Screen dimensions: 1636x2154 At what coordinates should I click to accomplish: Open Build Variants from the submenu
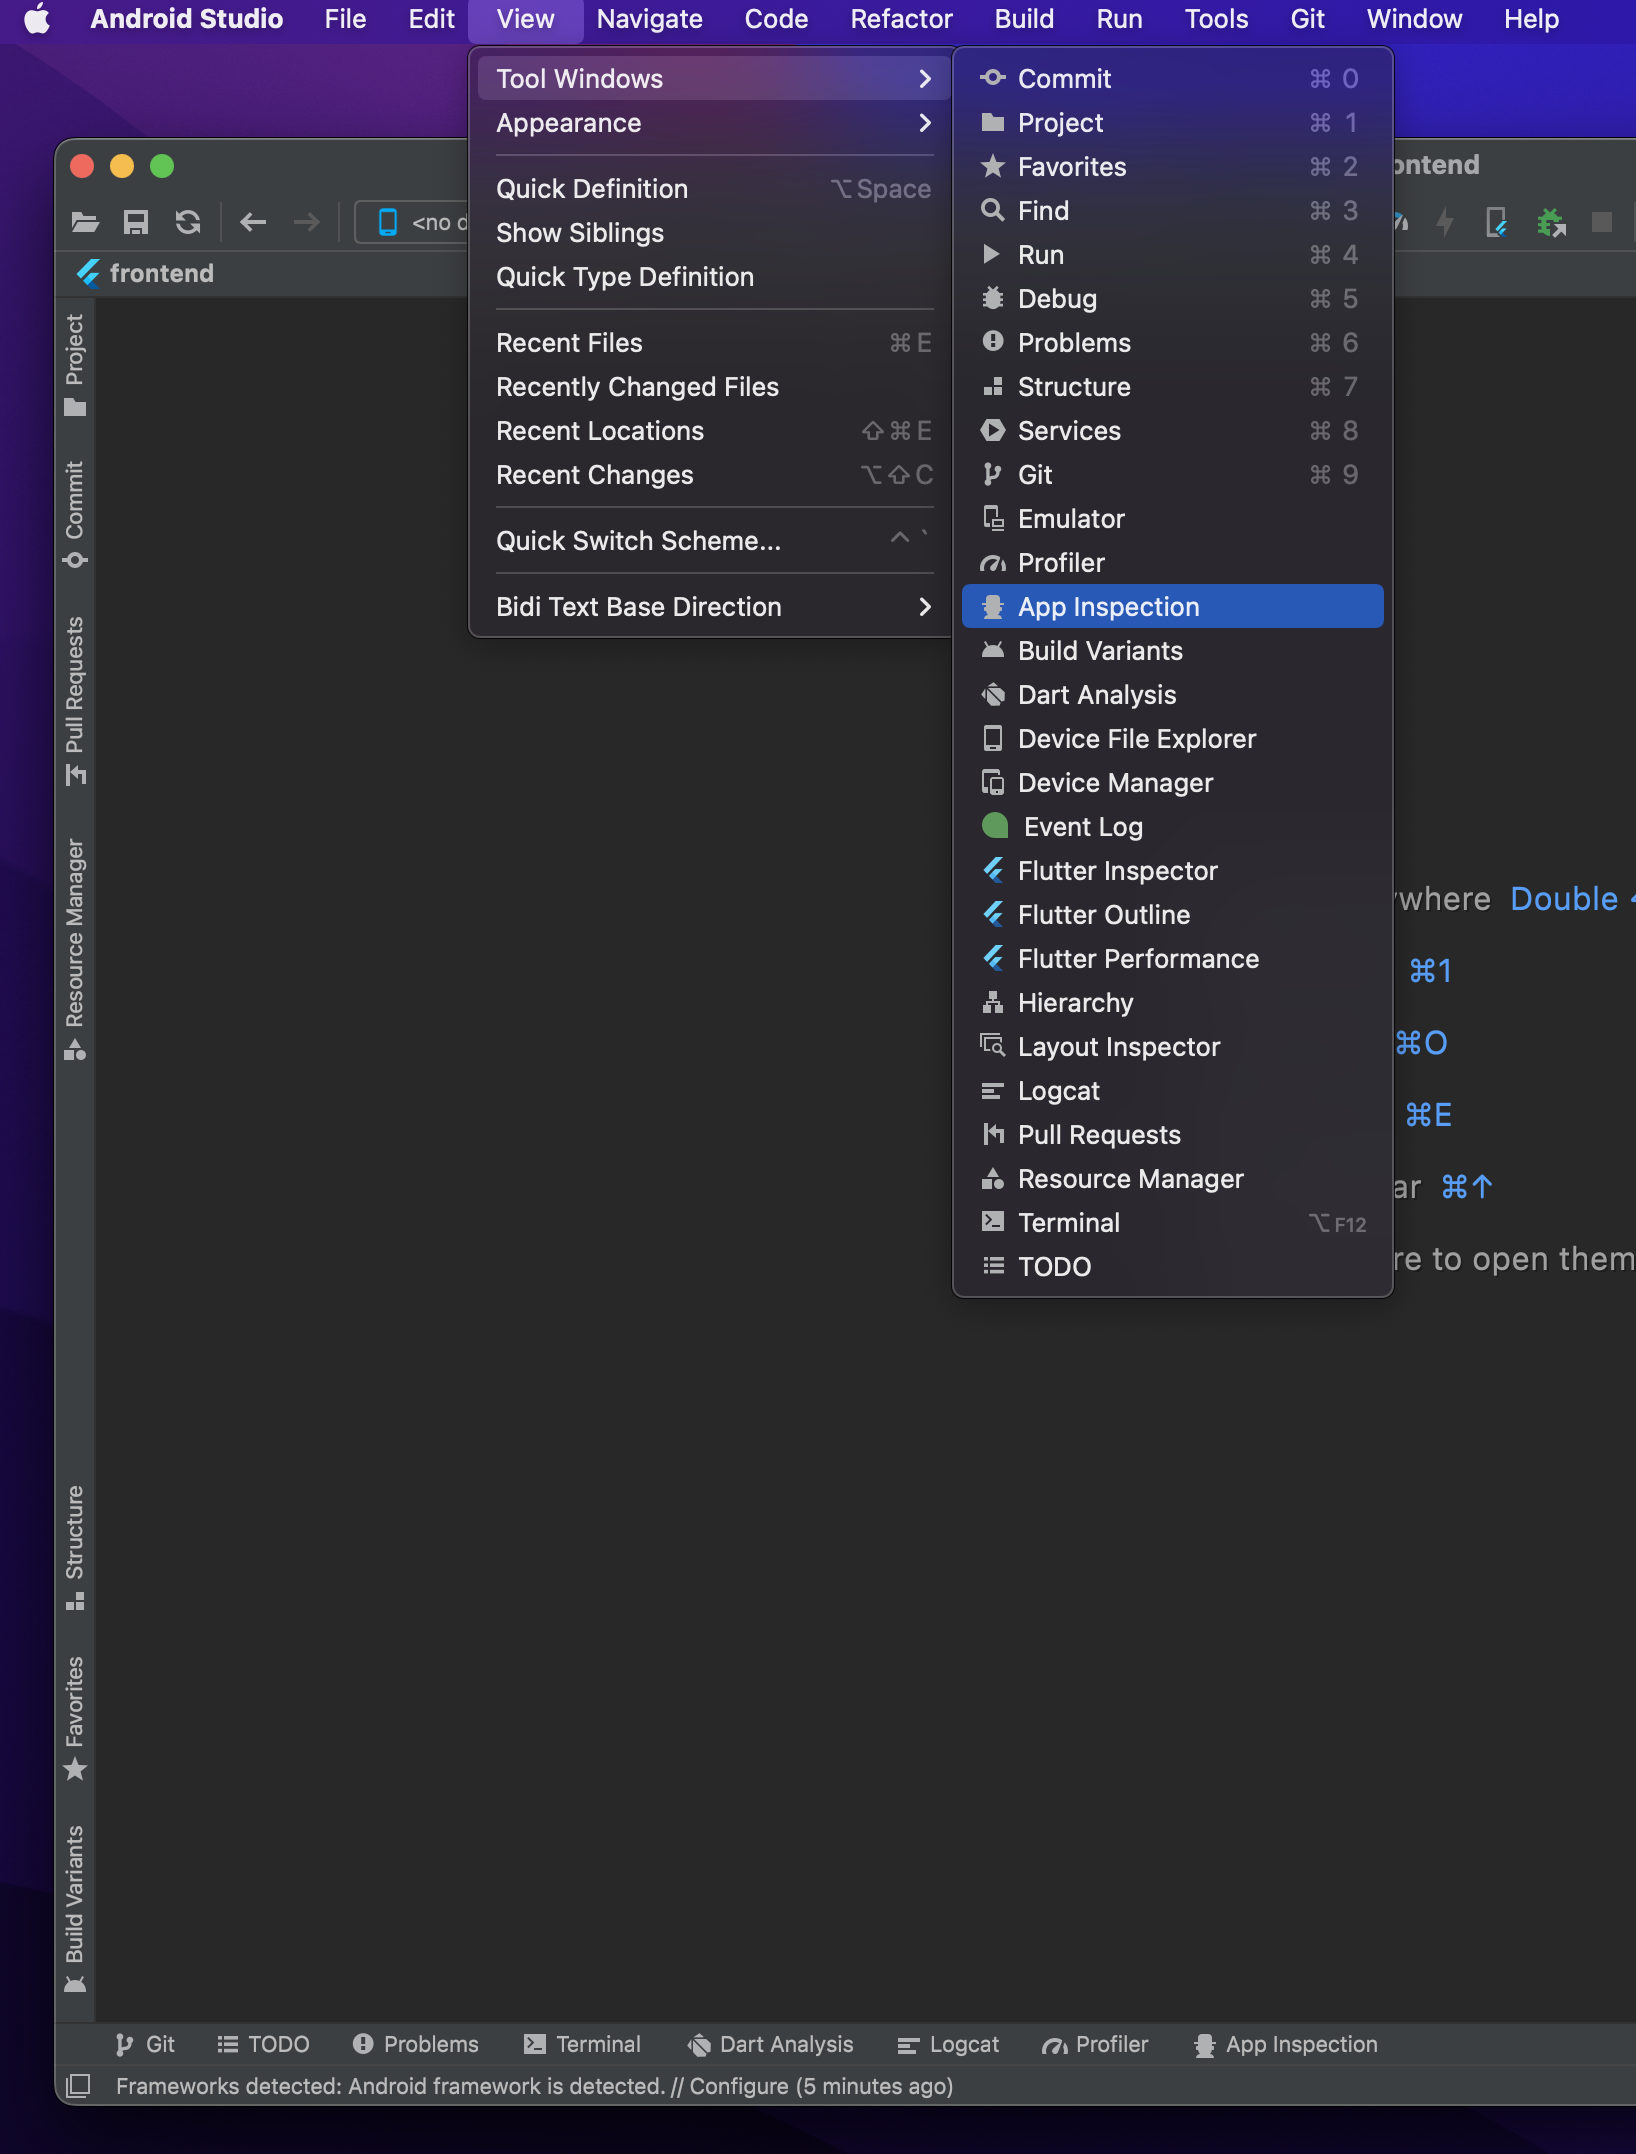coord(1172,651)
